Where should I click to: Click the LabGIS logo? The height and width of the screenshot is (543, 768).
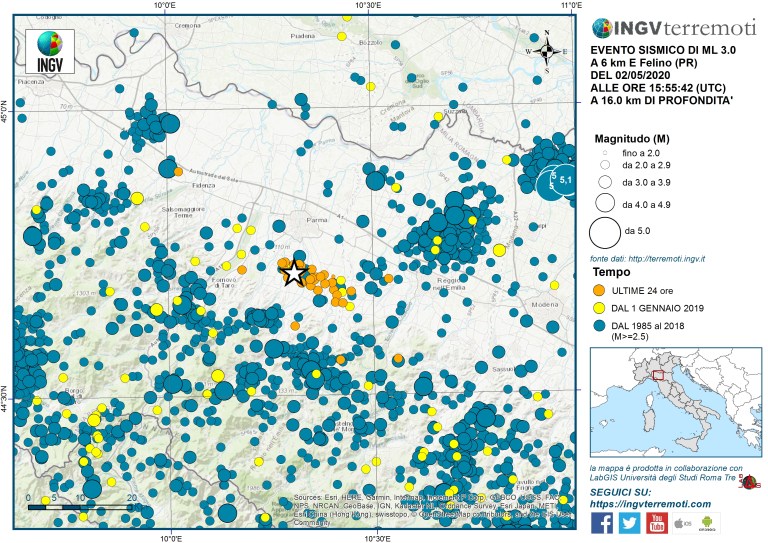pos(752,482)
